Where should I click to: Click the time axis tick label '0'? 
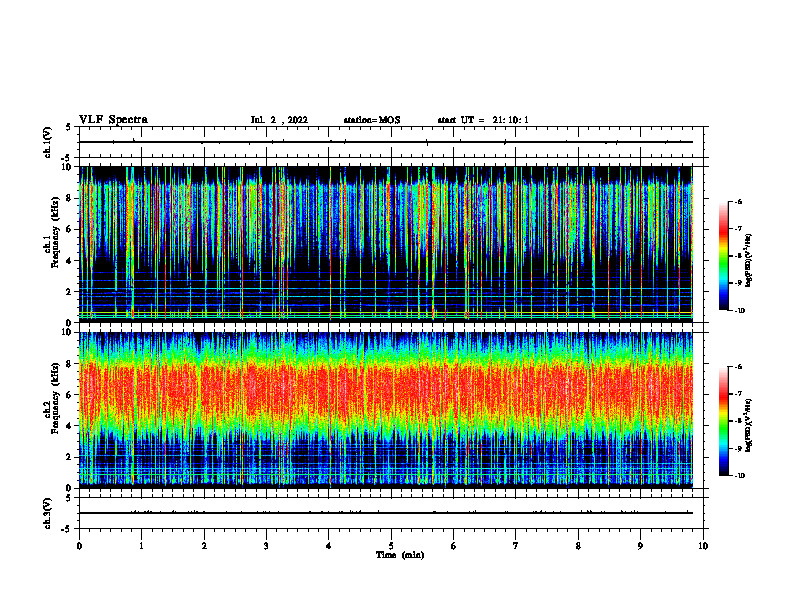79,546
